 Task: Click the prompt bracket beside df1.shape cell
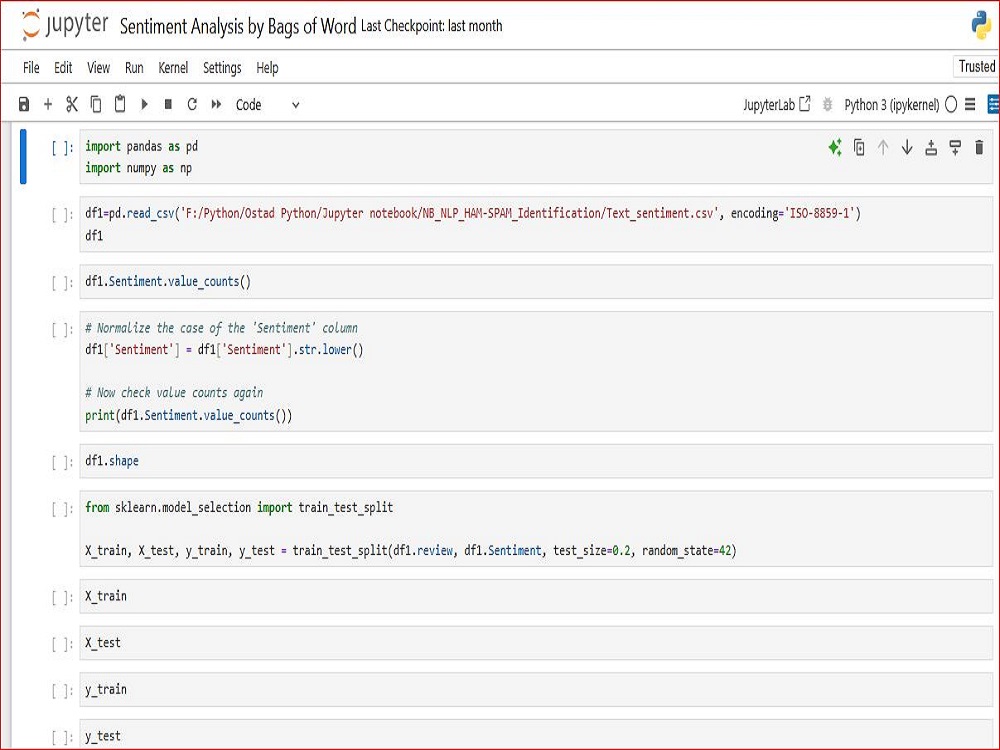click(x=62, y=462)
